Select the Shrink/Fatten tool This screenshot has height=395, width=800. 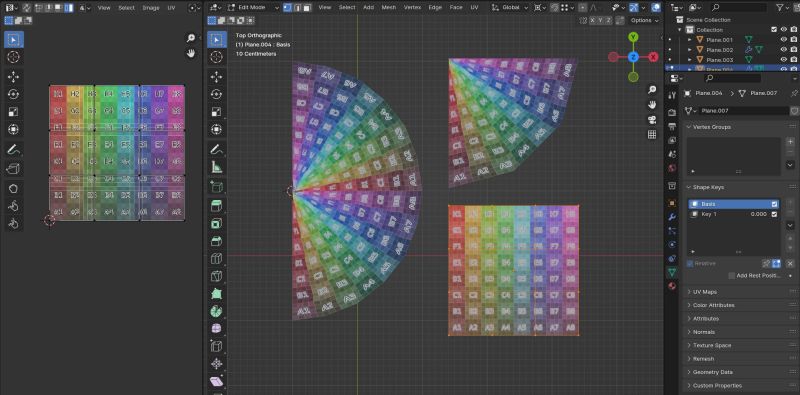point(217,364)
